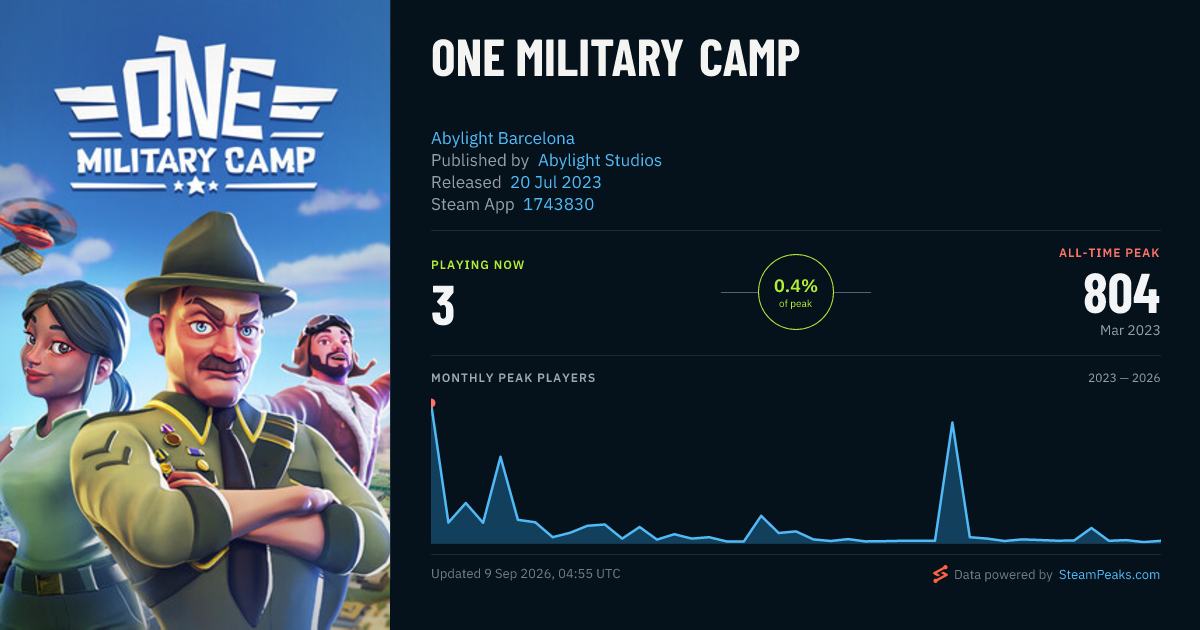
Task: Click the red peak marker on chart
Action: [x=432, y=403]
